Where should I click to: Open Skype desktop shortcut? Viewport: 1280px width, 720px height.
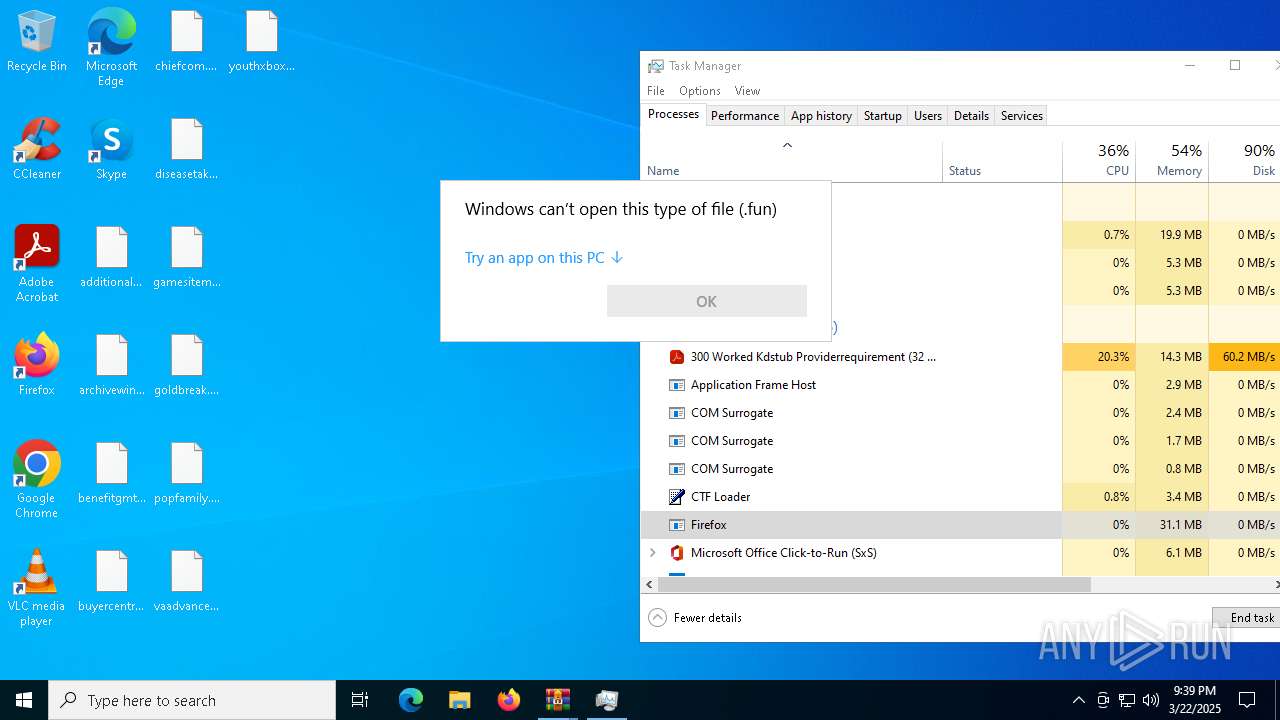(x=111, y=150)
